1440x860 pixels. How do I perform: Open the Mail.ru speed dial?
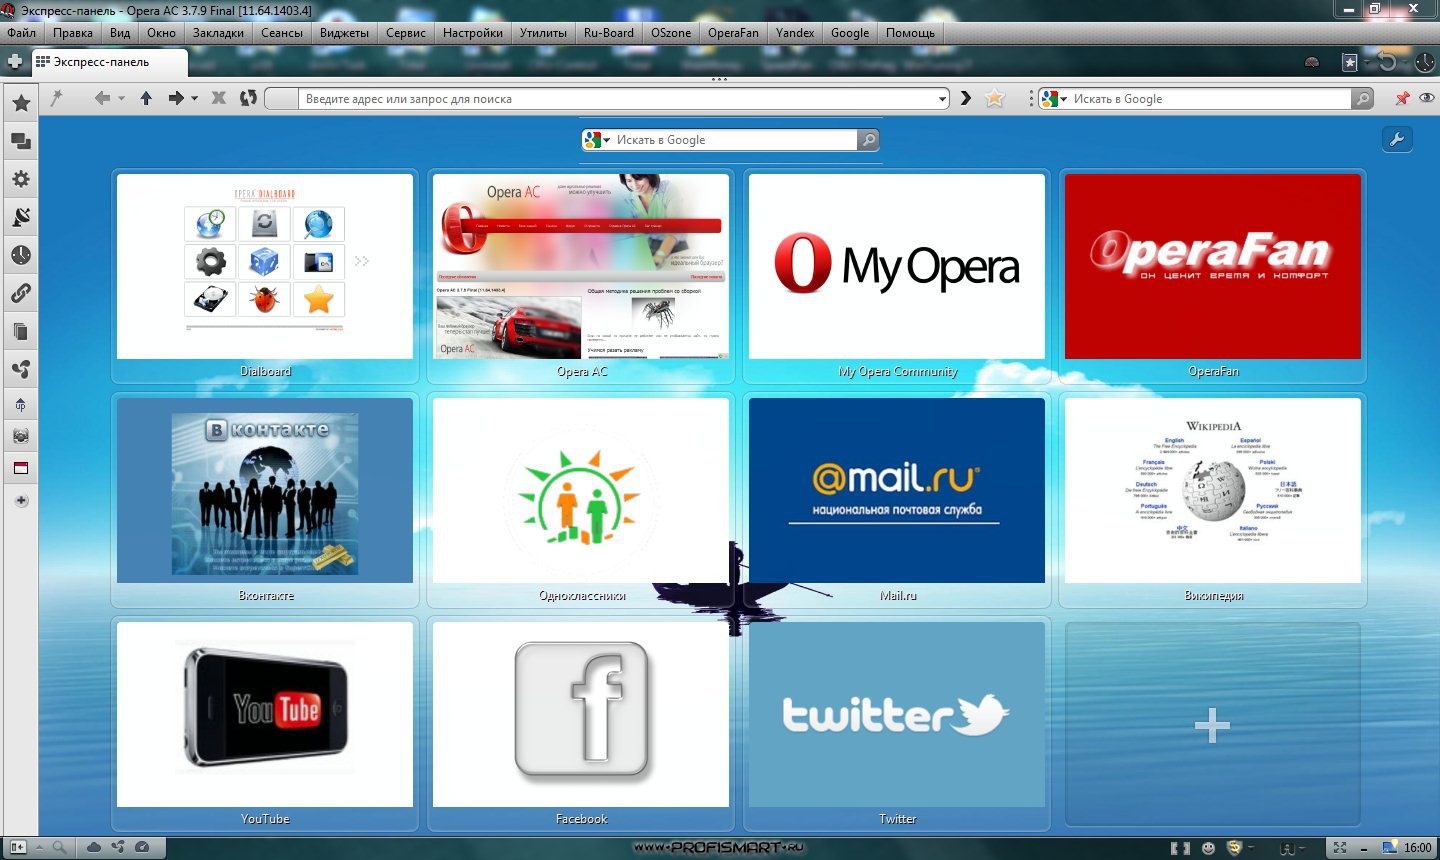897,500
